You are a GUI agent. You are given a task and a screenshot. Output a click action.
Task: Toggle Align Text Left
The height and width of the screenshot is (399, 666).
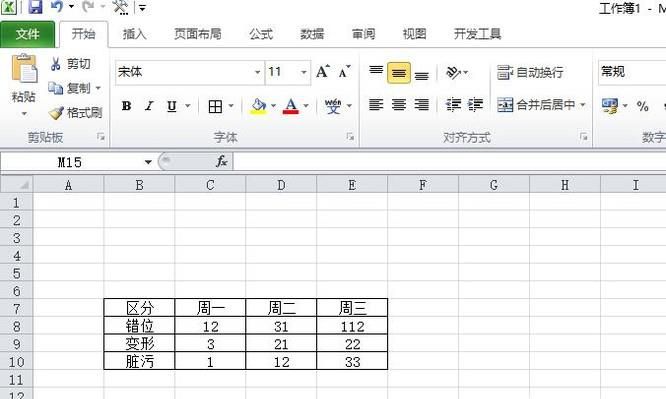pos(376,105)
